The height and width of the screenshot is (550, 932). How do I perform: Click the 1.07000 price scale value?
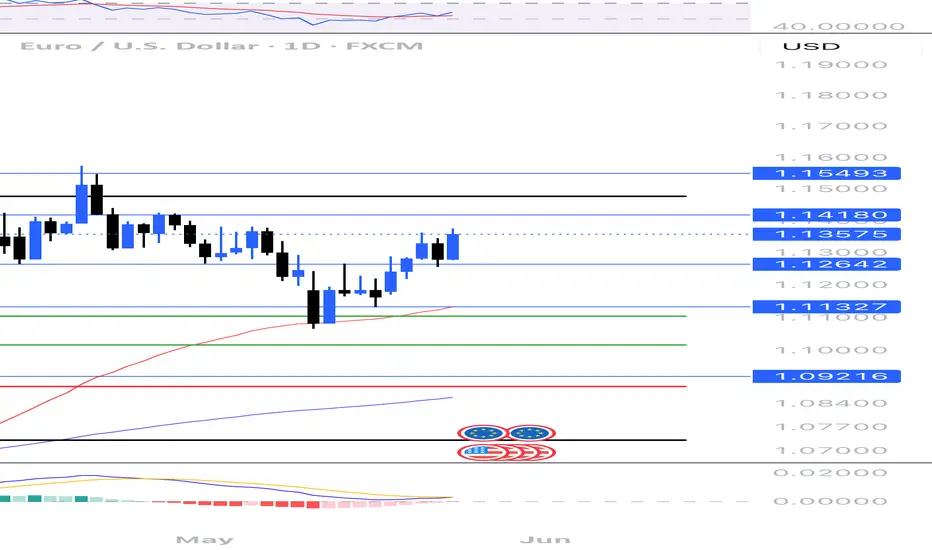pyautogui.click(x=831, y=451)
